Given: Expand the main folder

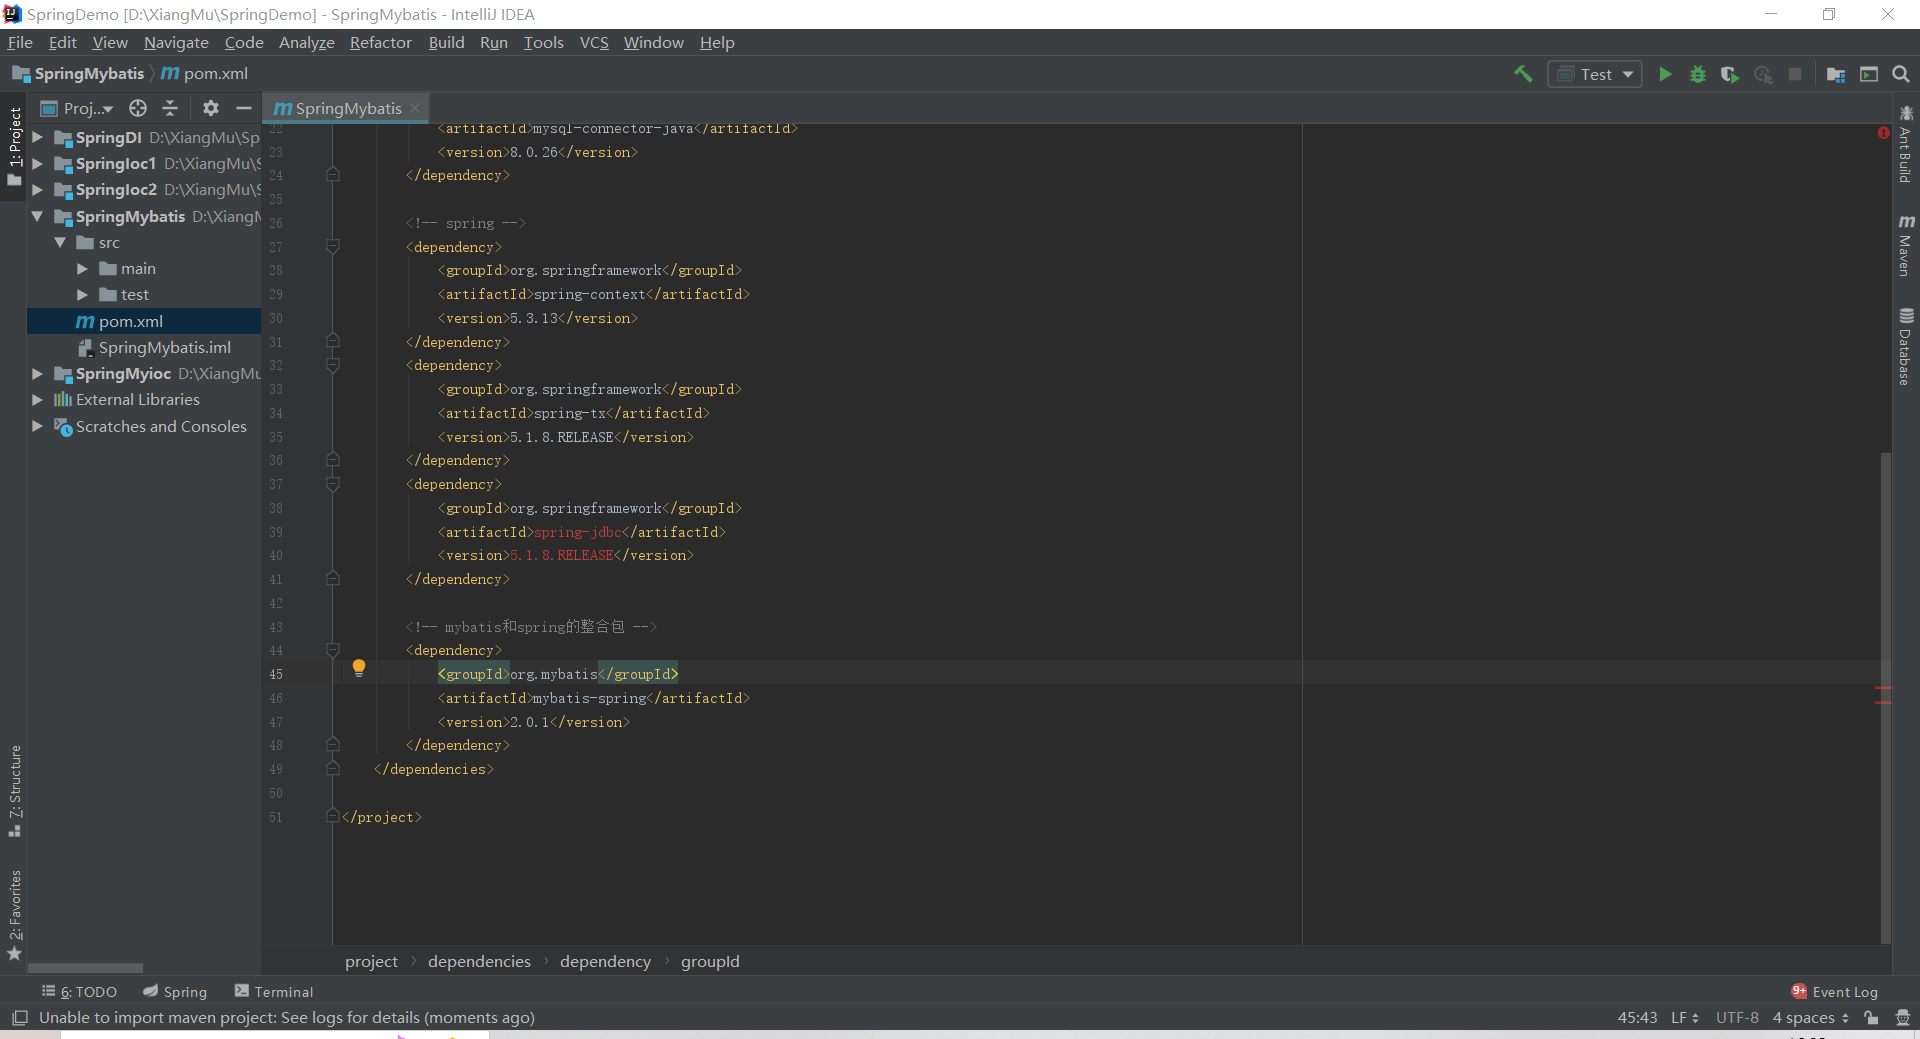Looking at the screenshot, I should click(82, 268).
